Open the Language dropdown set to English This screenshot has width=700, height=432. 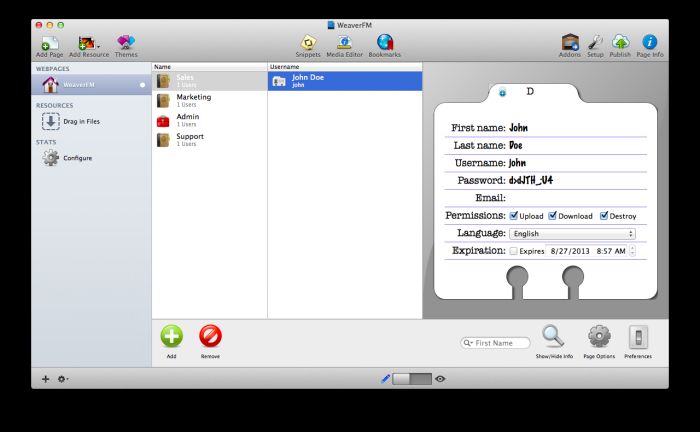tap(572, 233)
